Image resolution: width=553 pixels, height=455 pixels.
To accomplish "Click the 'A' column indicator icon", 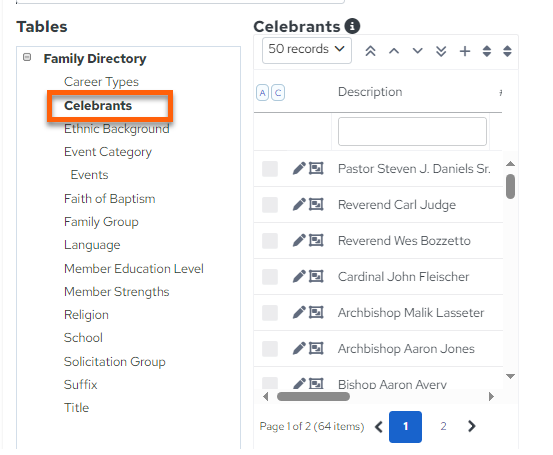I will [x=262, y=93].
